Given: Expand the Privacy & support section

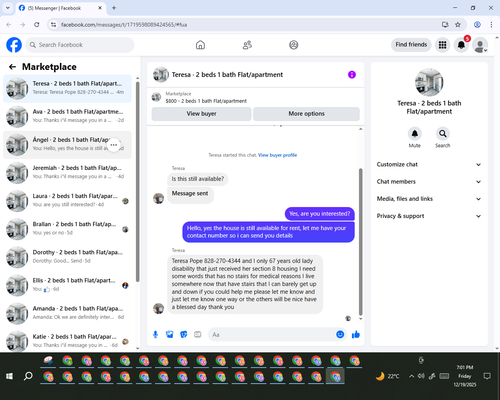Looking at the screenshot, I should [429, 216].
